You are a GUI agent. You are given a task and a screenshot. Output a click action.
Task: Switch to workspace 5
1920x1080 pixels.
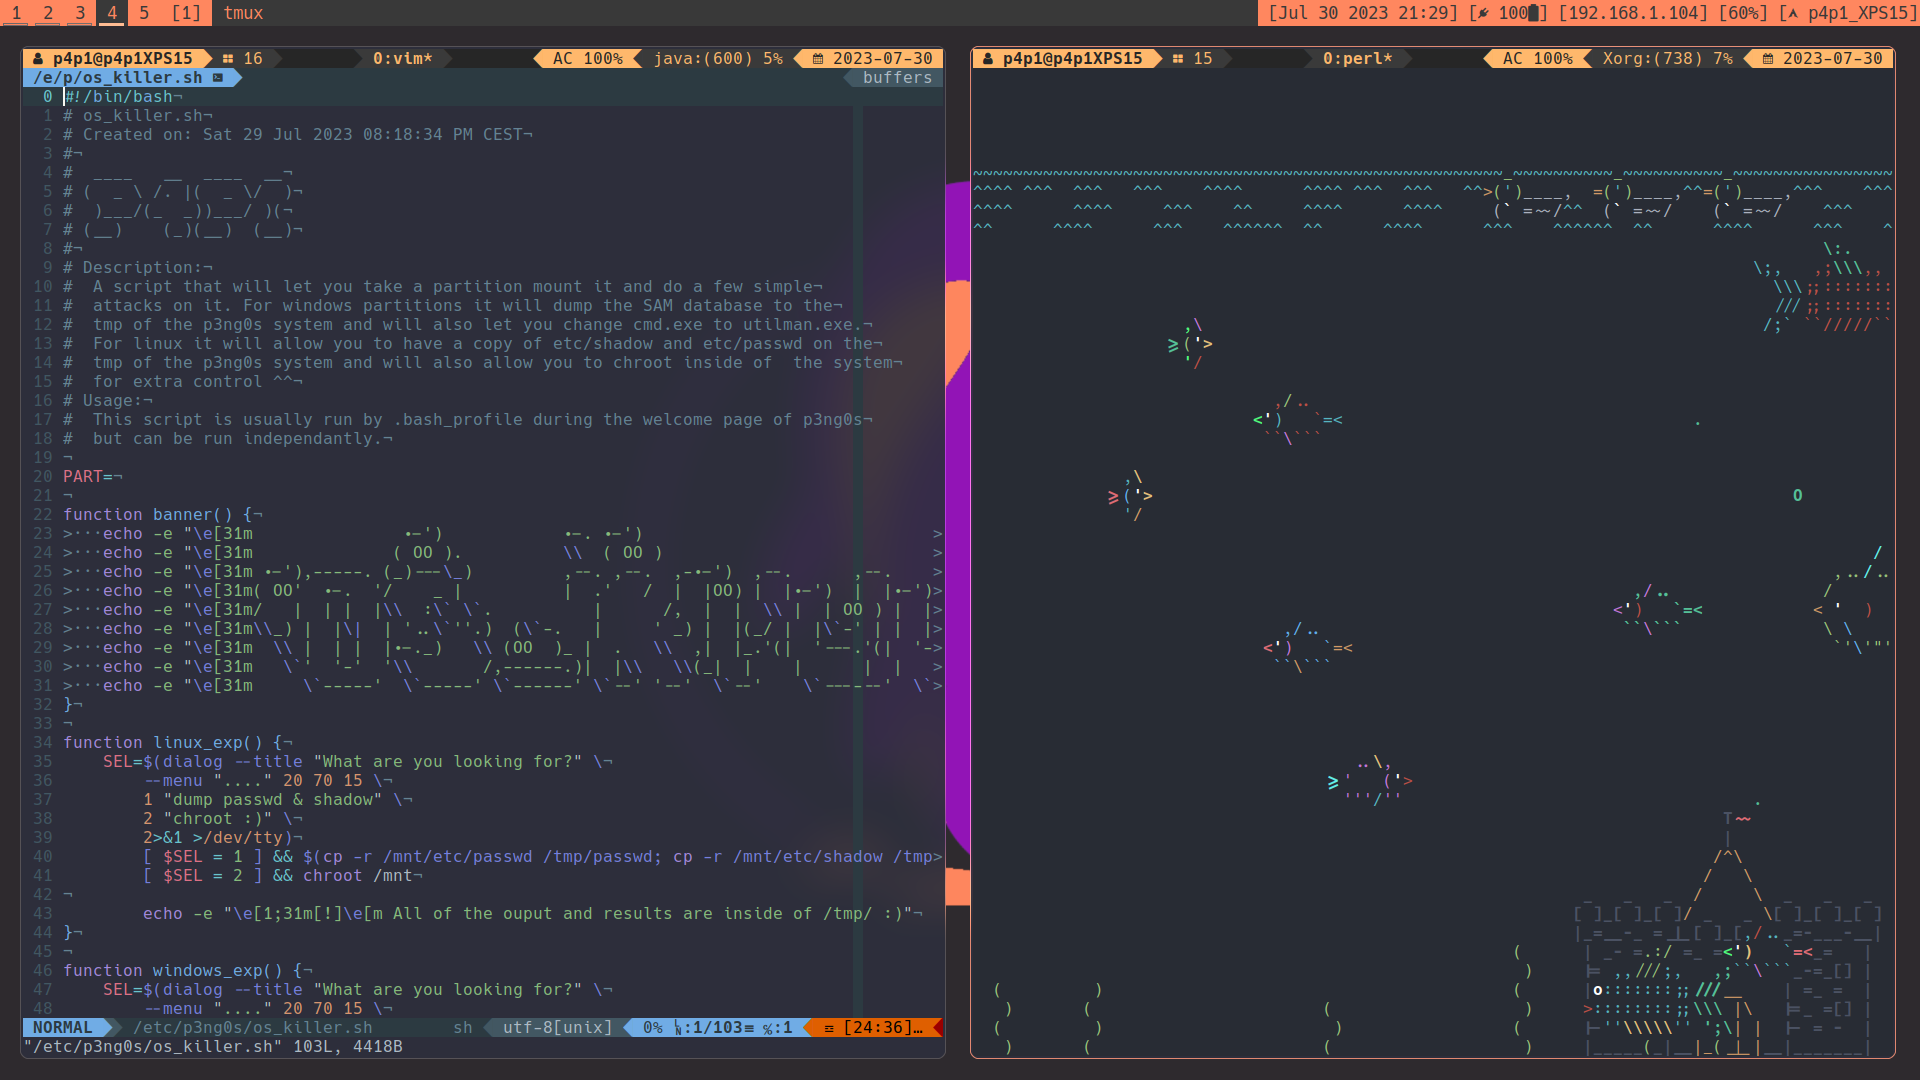[144, 13]
